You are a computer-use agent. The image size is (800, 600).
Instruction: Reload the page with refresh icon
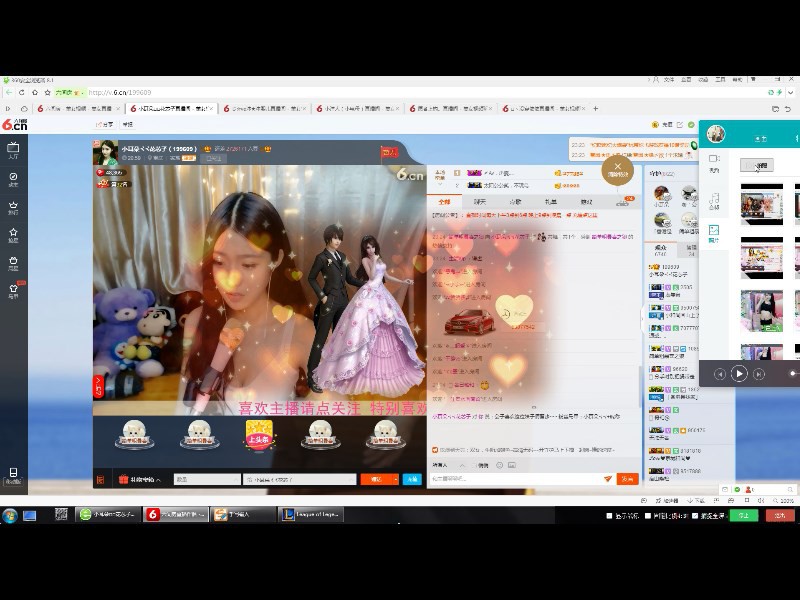[x=21, y=92]
